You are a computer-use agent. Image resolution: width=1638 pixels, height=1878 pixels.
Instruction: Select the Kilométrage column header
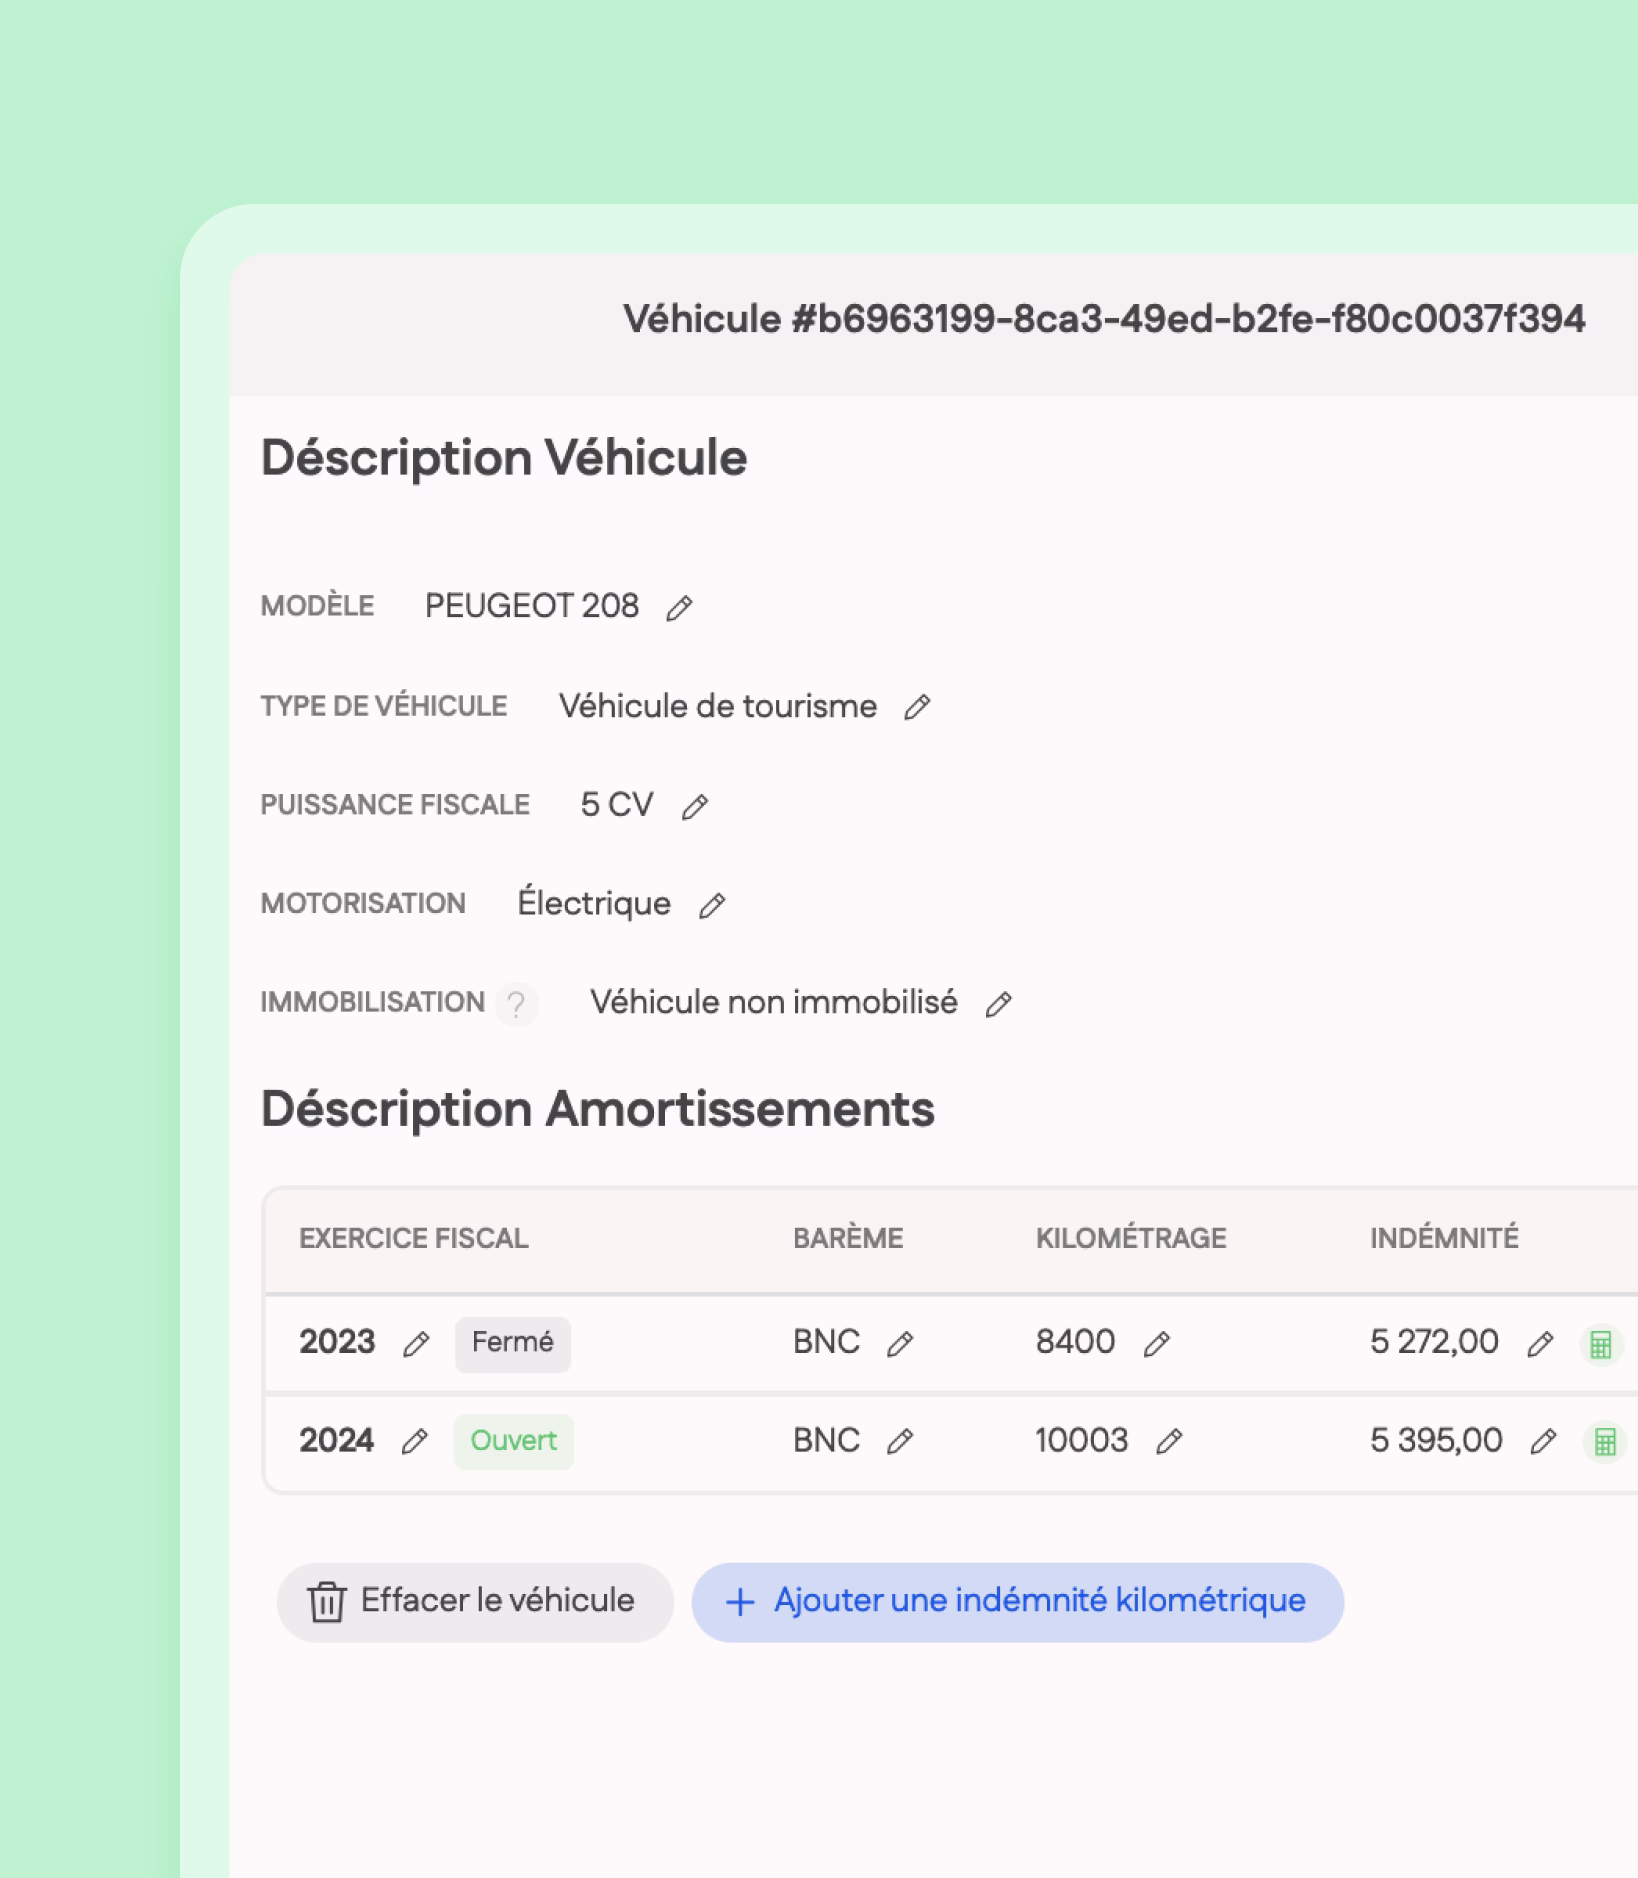[1131, 1238]
